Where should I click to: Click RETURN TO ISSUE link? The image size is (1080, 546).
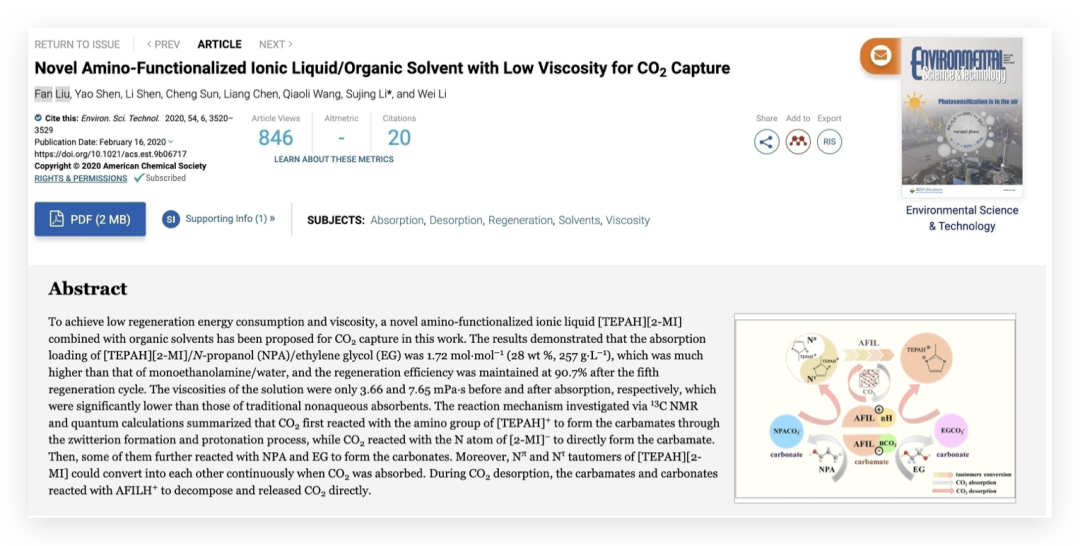pos(77,44)
